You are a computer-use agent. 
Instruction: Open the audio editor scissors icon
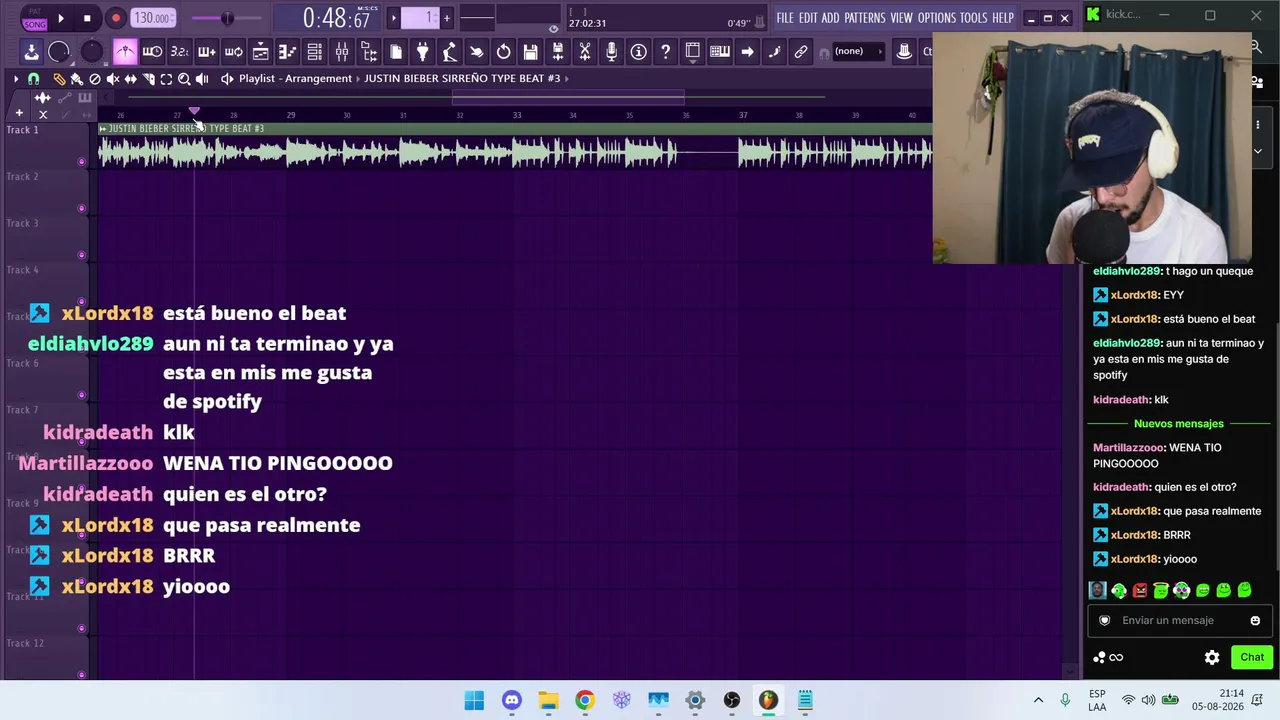584,52
